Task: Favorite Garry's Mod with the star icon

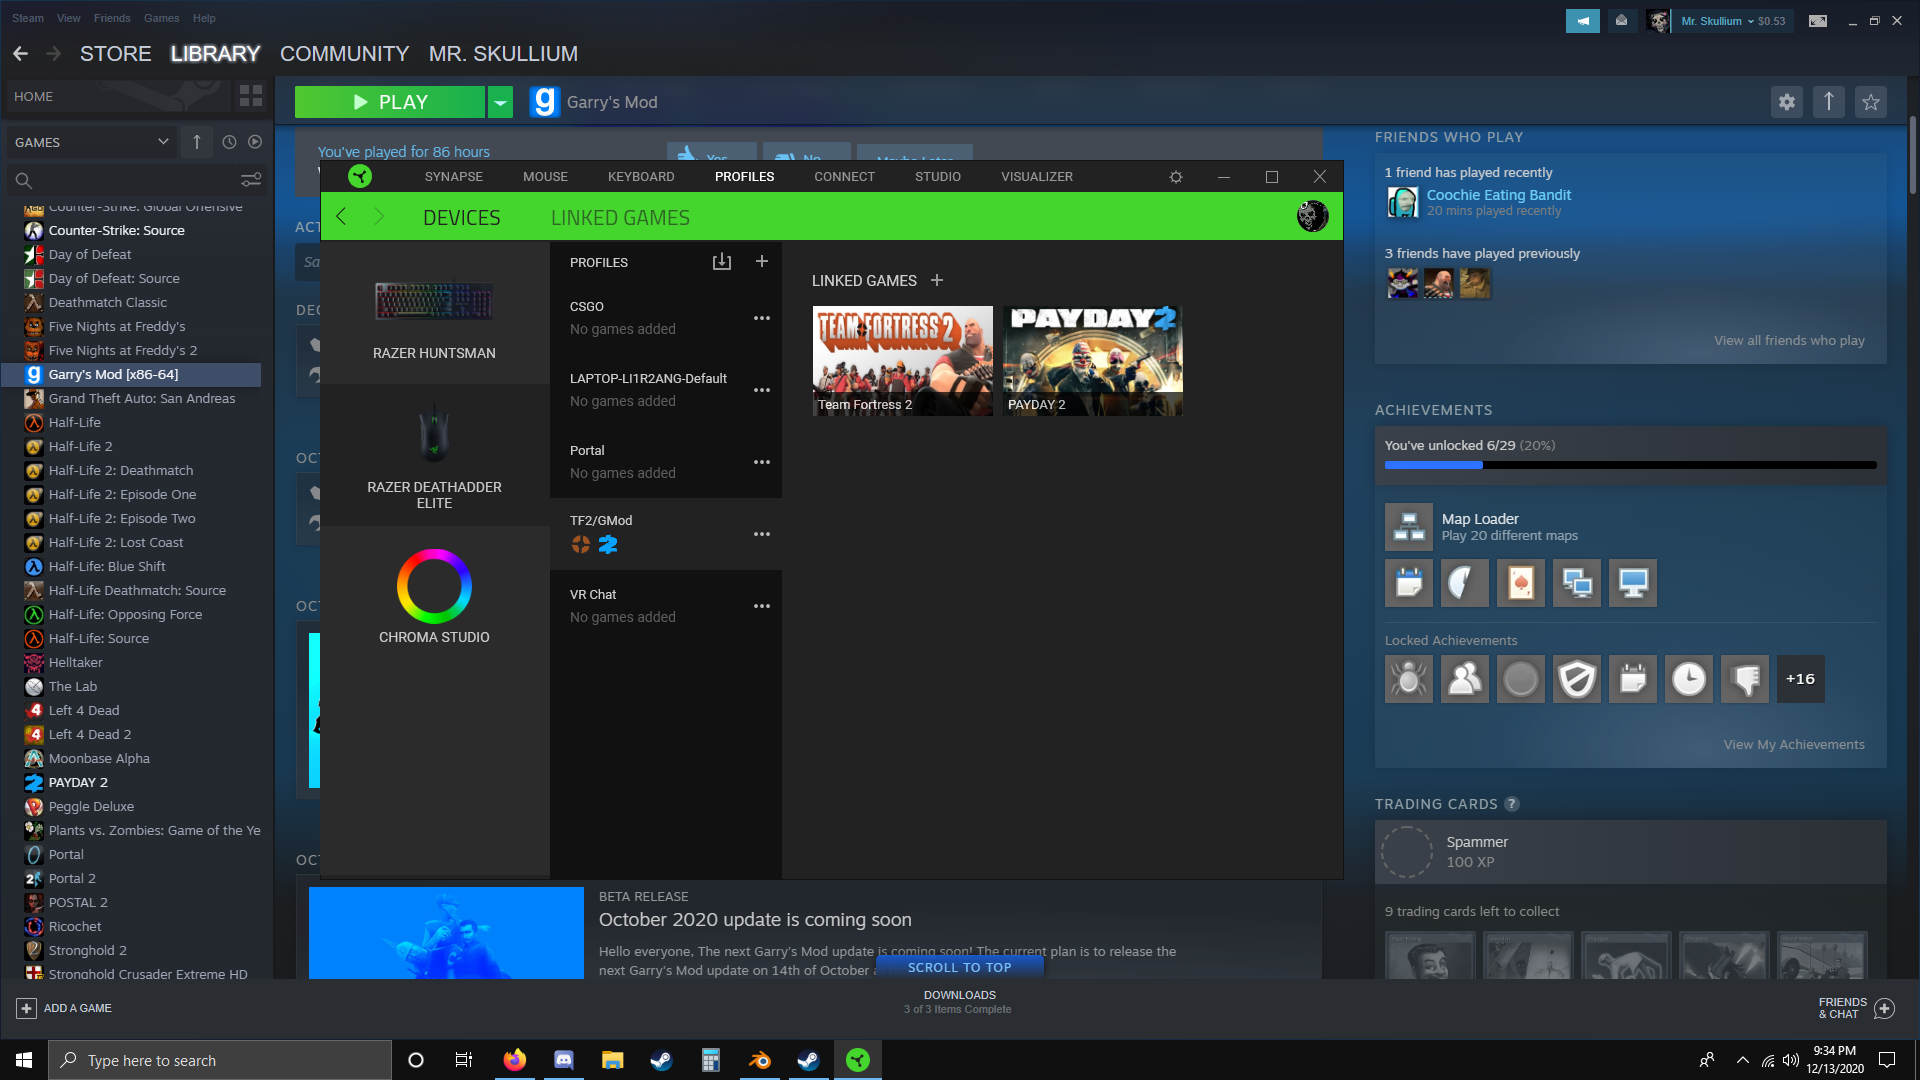Action: [1871, 102]
